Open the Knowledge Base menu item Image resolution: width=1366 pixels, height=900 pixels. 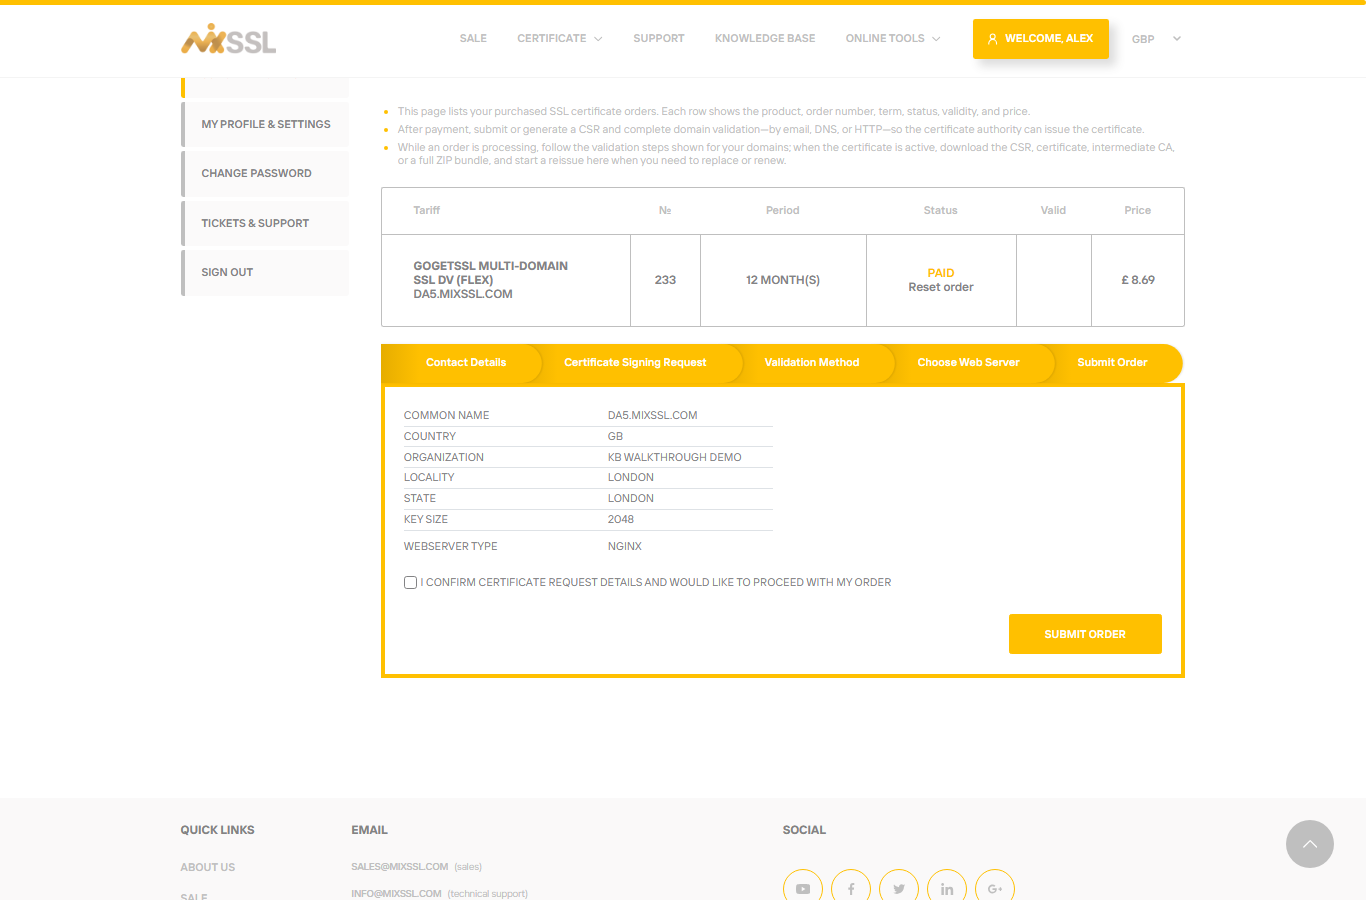pos(765,39)
